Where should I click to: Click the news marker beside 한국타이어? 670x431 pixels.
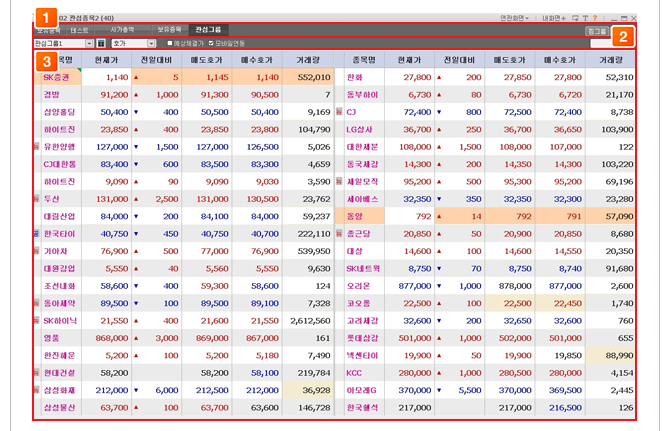pos(36,234)
